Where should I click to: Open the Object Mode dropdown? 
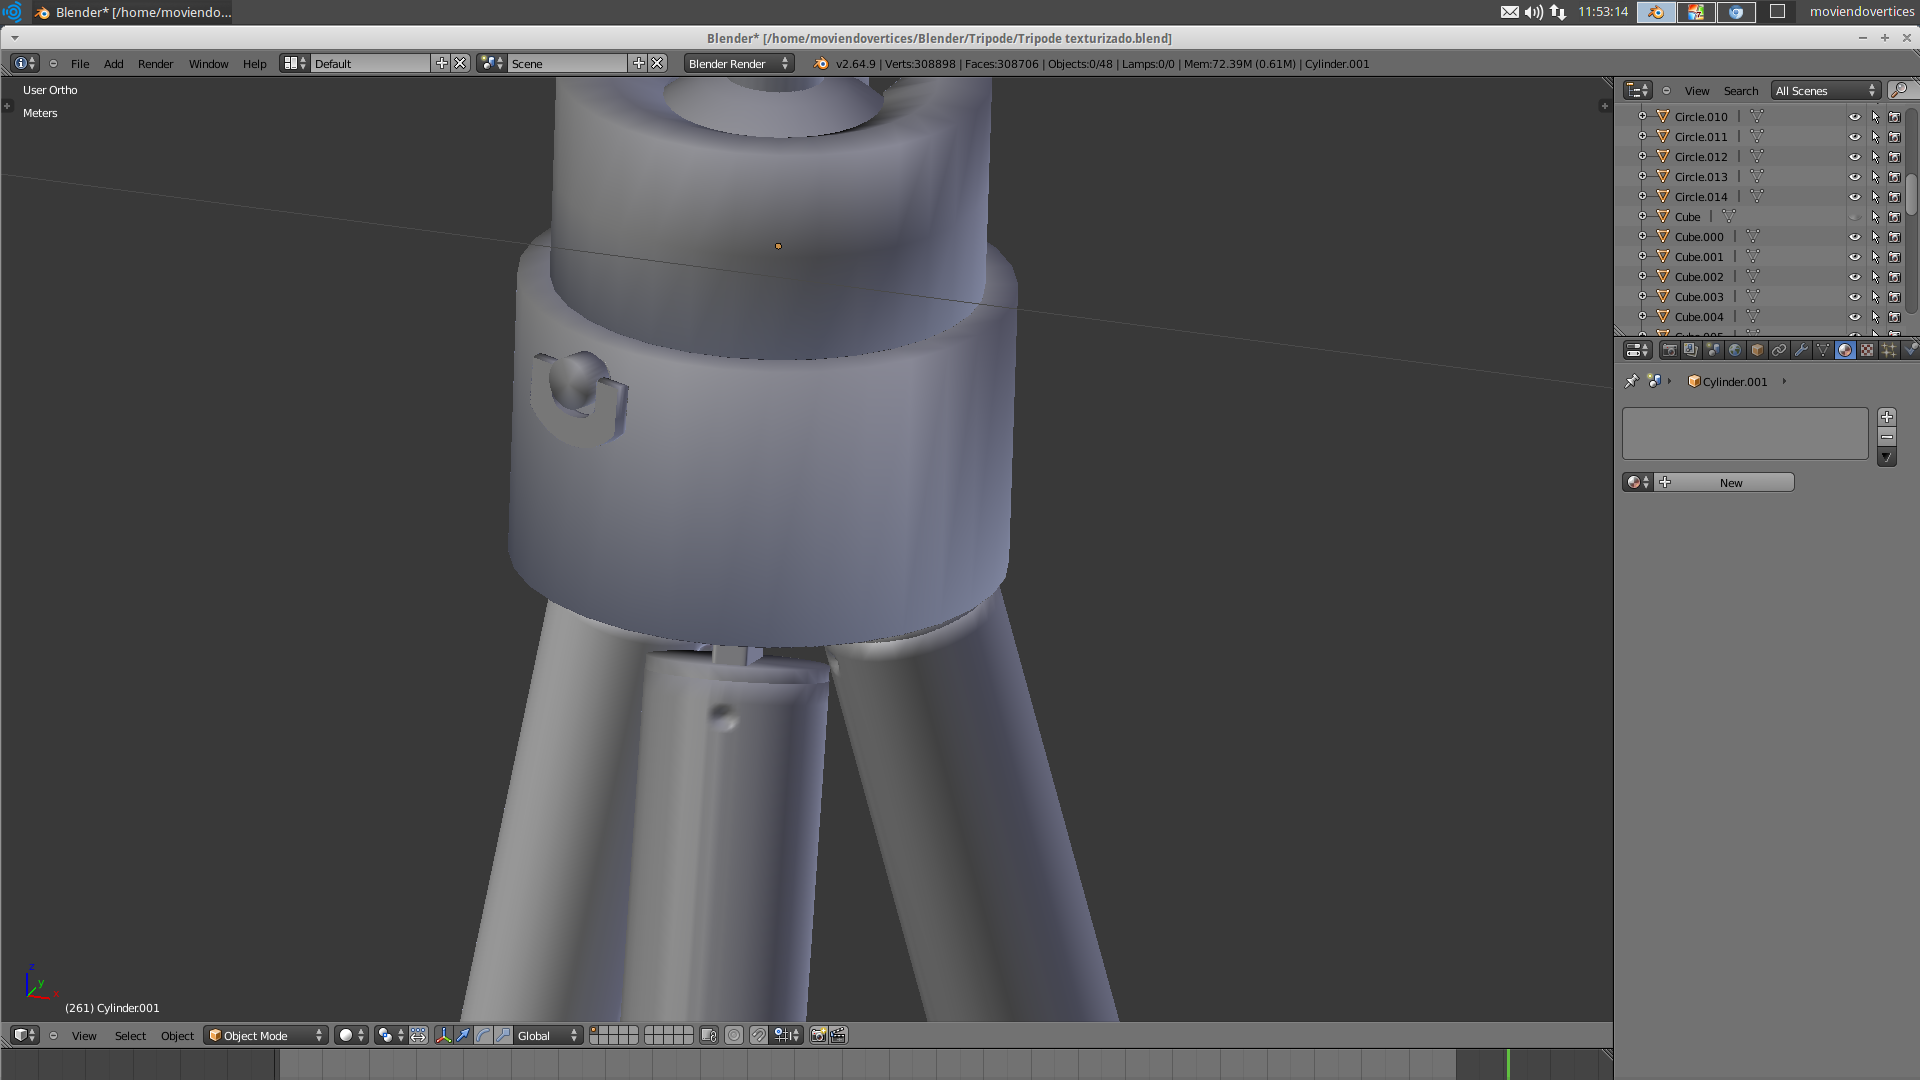[266, 1036]
